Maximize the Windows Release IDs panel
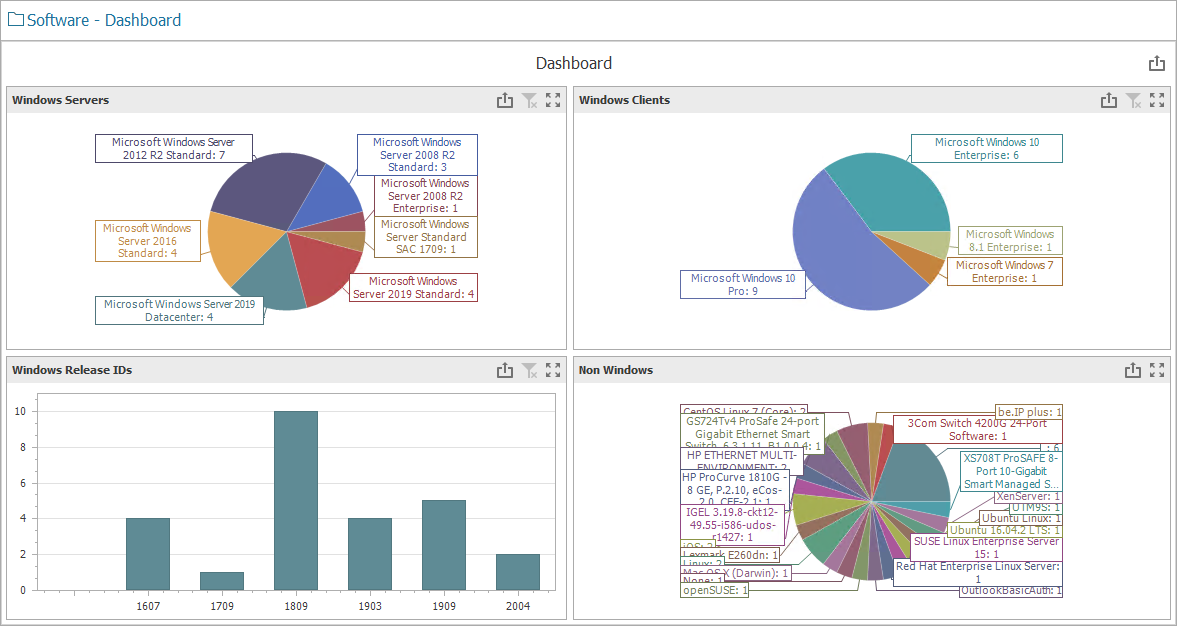This screenshot has width=1177, height=626. 553,369
